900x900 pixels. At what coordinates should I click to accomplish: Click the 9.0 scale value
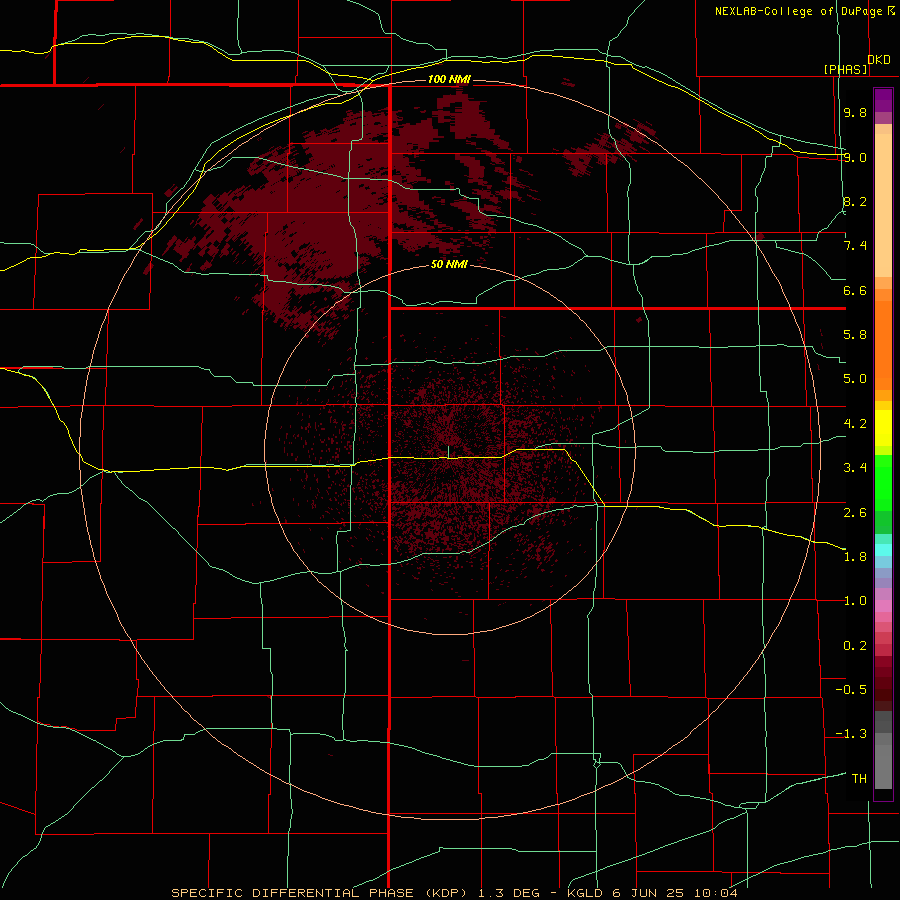(855, 157)
